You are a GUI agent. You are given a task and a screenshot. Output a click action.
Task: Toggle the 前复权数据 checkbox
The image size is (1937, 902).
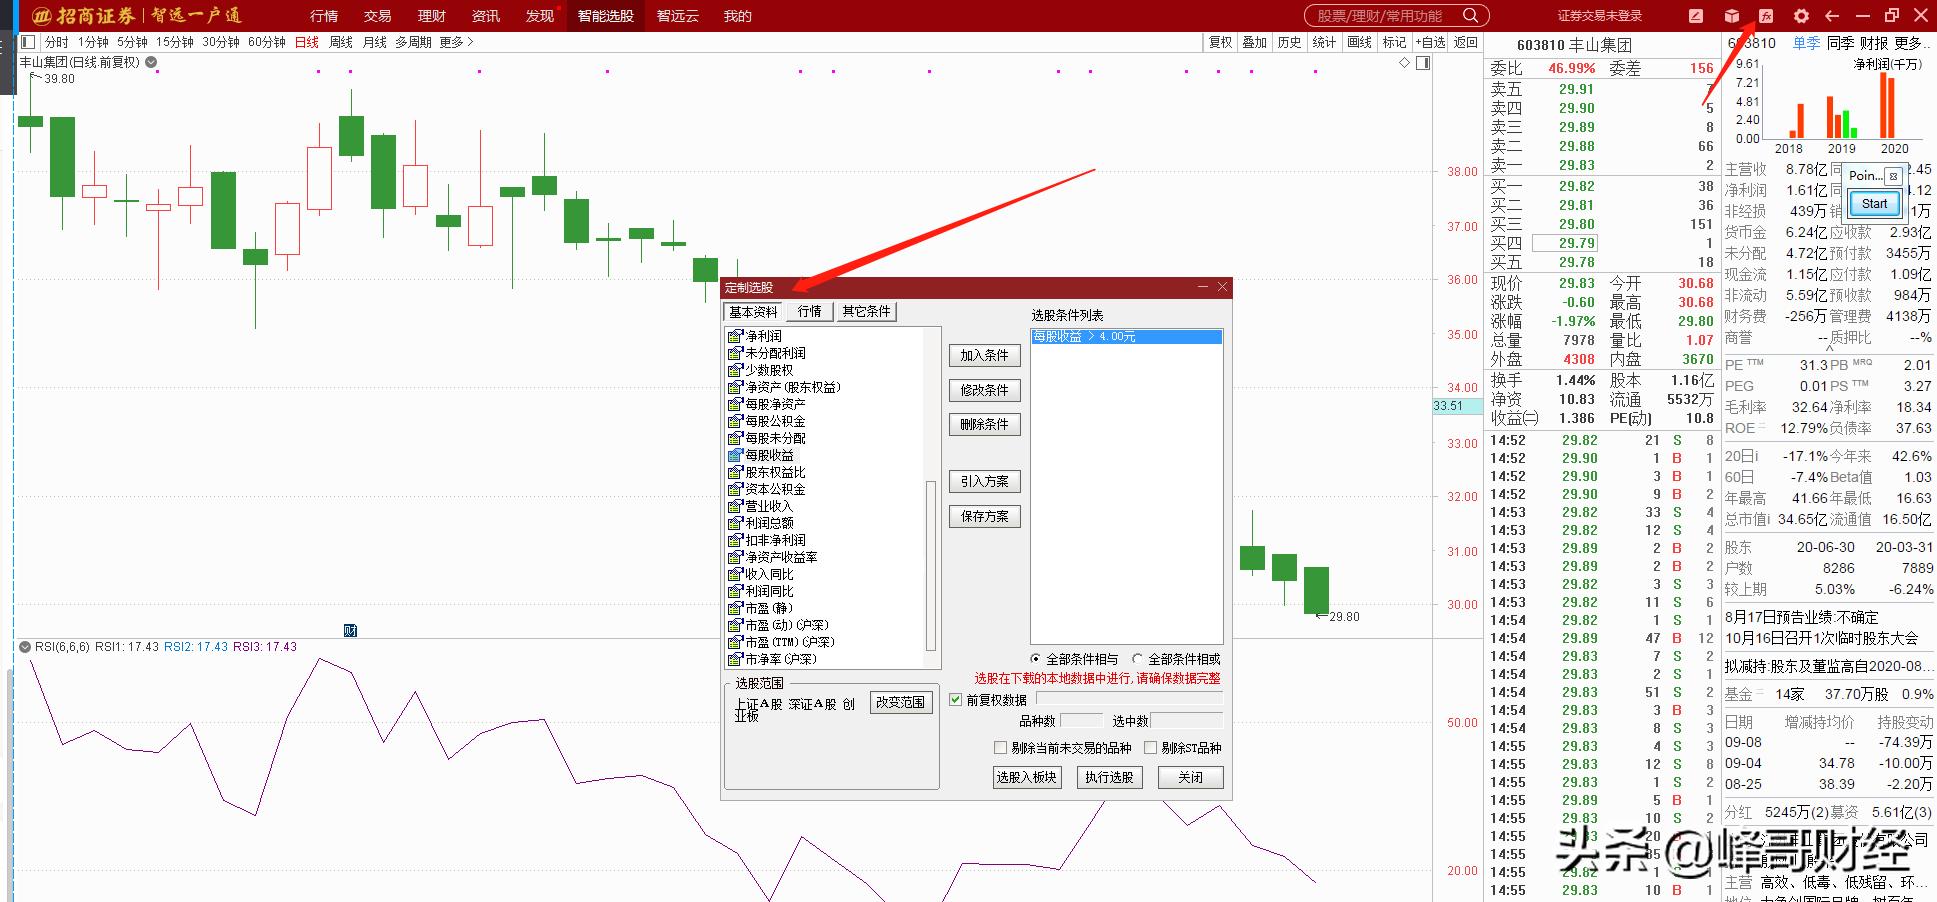pos(956,700)
